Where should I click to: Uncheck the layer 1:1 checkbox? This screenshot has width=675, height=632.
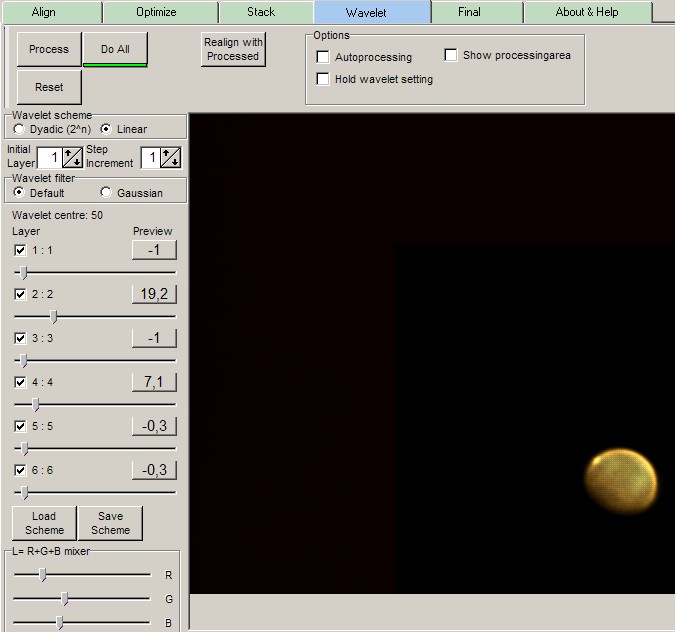pyautogui.click(x=21, y=250)
